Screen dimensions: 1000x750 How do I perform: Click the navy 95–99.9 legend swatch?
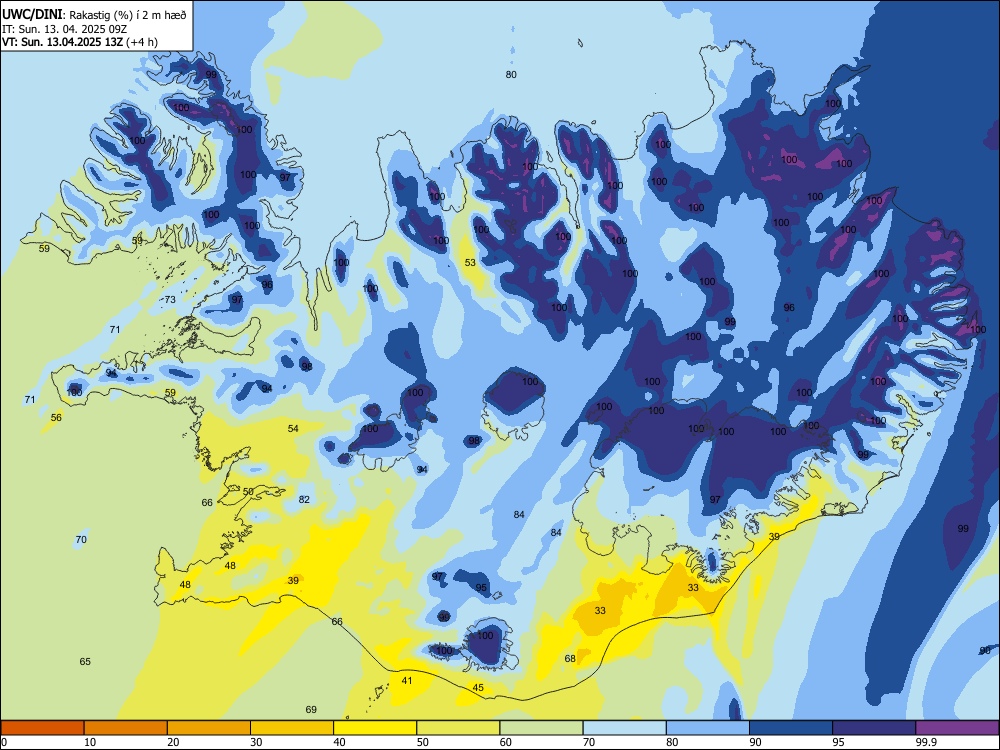pyautogui.click(x=874, y=728)
